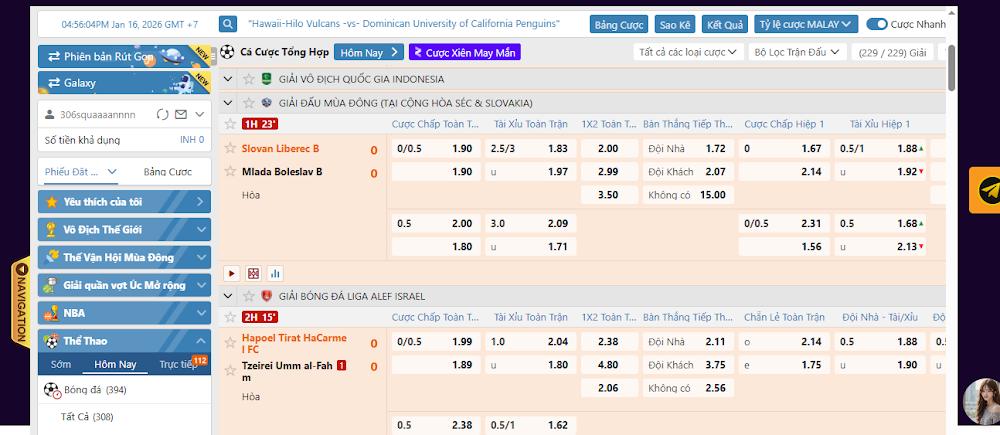
Task: Open the match tracker pitch icon
Action: (x=253, y=273)
